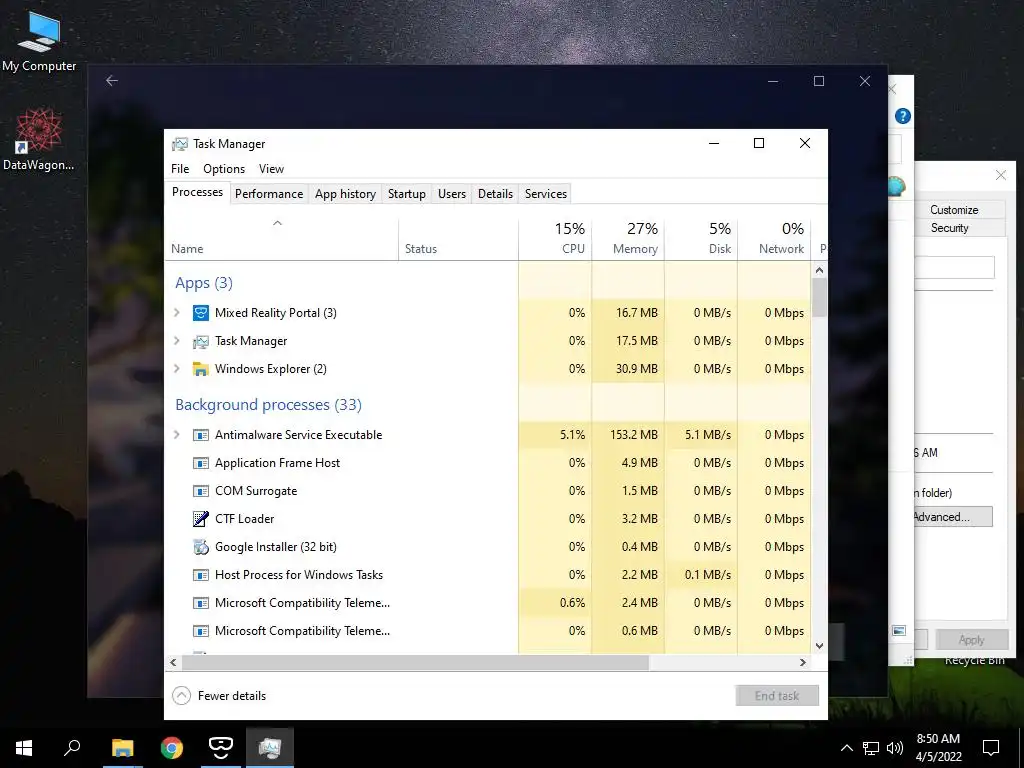Switch to the Details tab
Viewport: 1024px width, 768px height.
click(496, 194)
